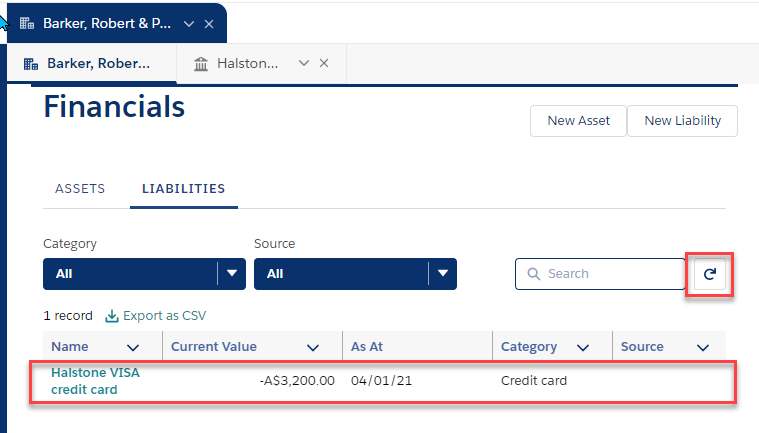Click the New Liability button
This screenshot has width=759, height=433.
coord(683,121)
